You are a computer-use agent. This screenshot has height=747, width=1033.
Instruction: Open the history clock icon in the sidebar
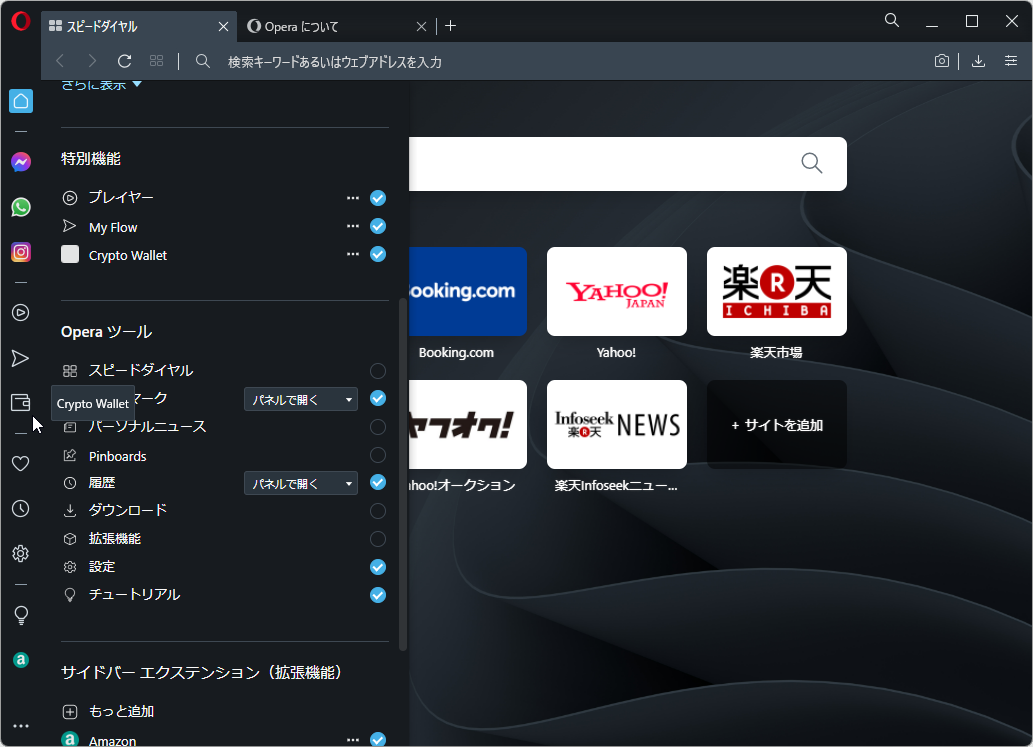[21, 508]
